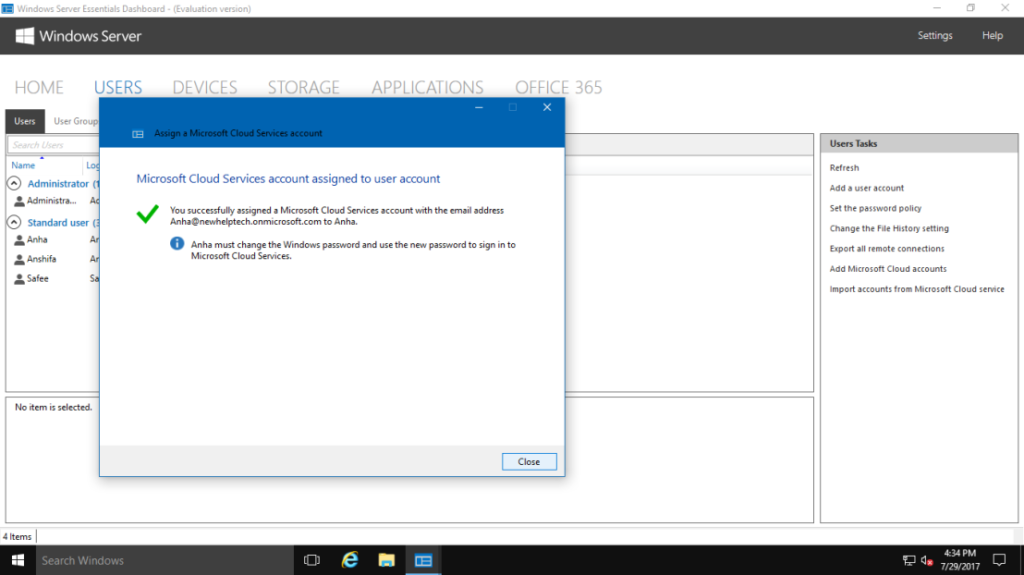Go to the HOME tab
The height and width of the screenshot is (575, 1024).
click(39, 88)
